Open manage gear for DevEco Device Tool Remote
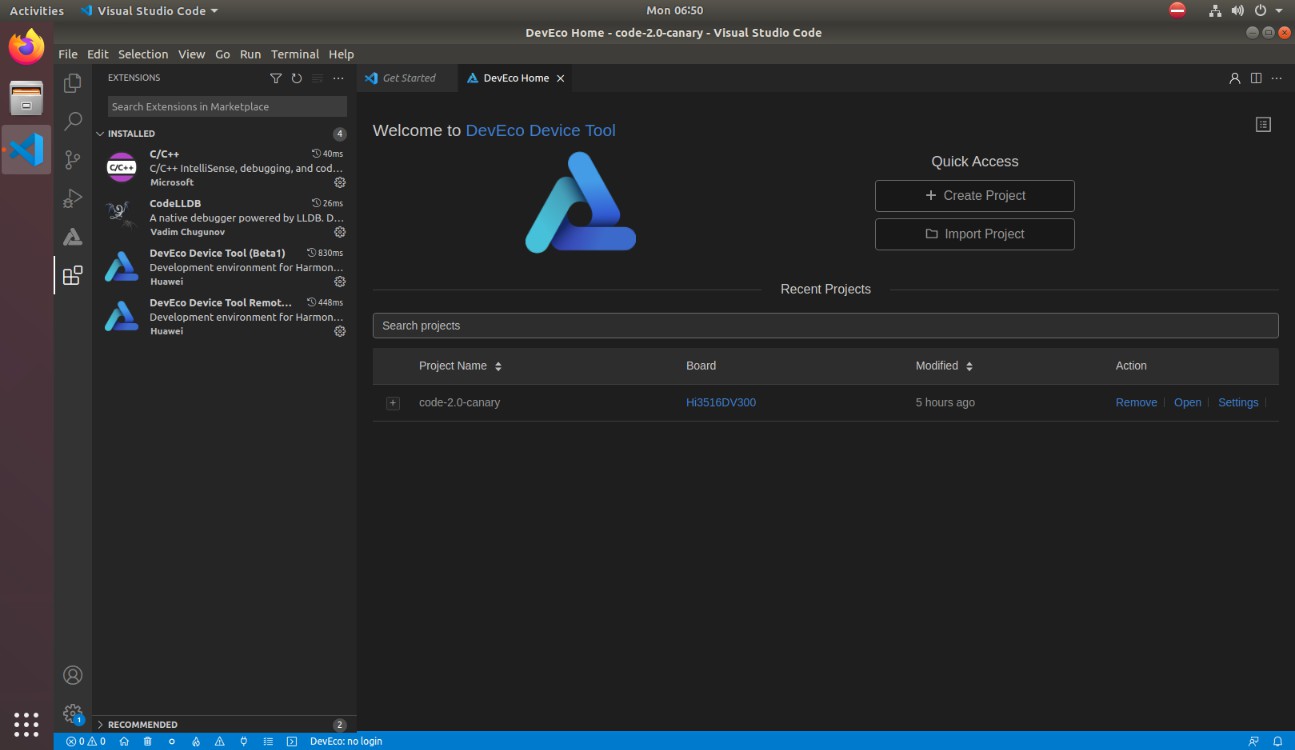 click(x=340, y=331)
